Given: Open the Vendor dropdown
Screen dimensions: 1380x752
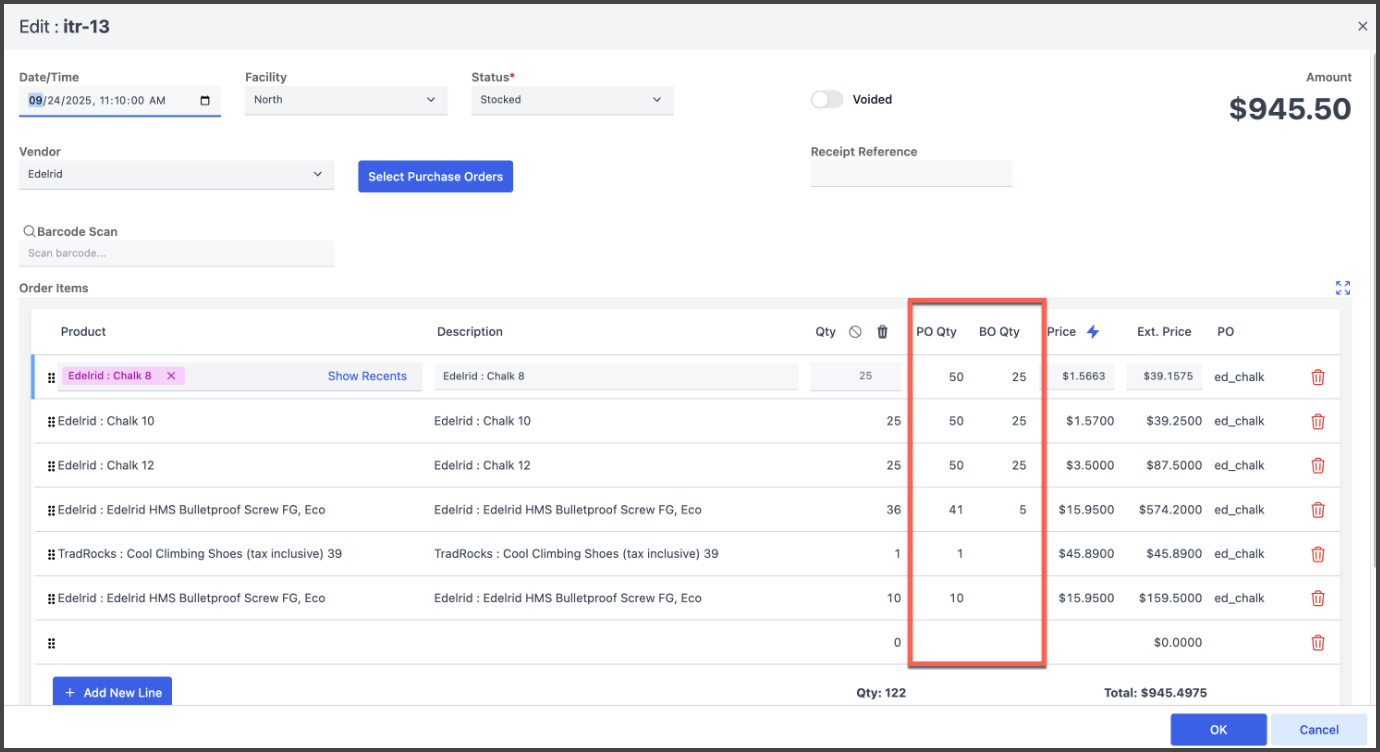Looking at the screenshot, I should 176,174.
